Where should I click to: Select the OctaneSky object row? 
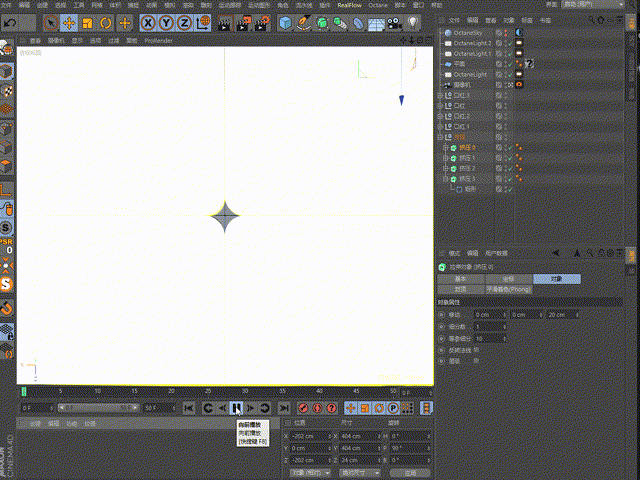(467, 33)
